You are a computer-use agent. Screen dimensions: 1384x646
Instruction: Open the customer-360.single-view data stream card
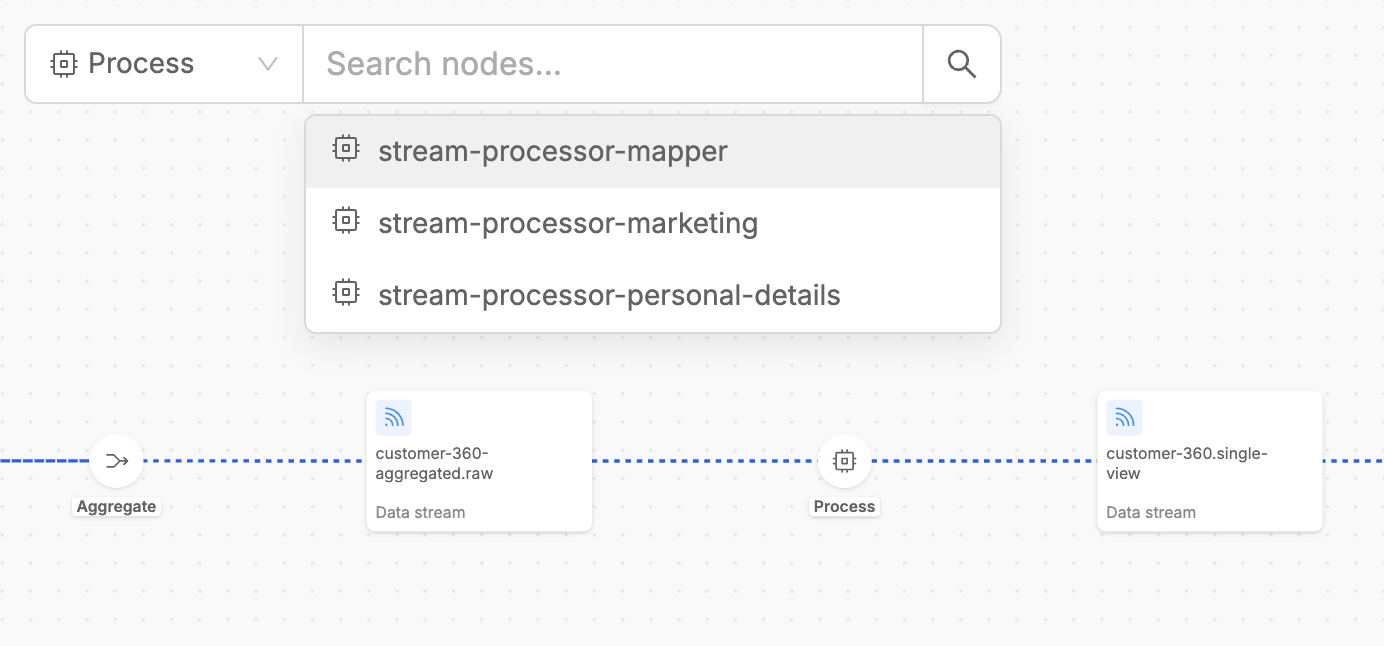pos(1210,461)
